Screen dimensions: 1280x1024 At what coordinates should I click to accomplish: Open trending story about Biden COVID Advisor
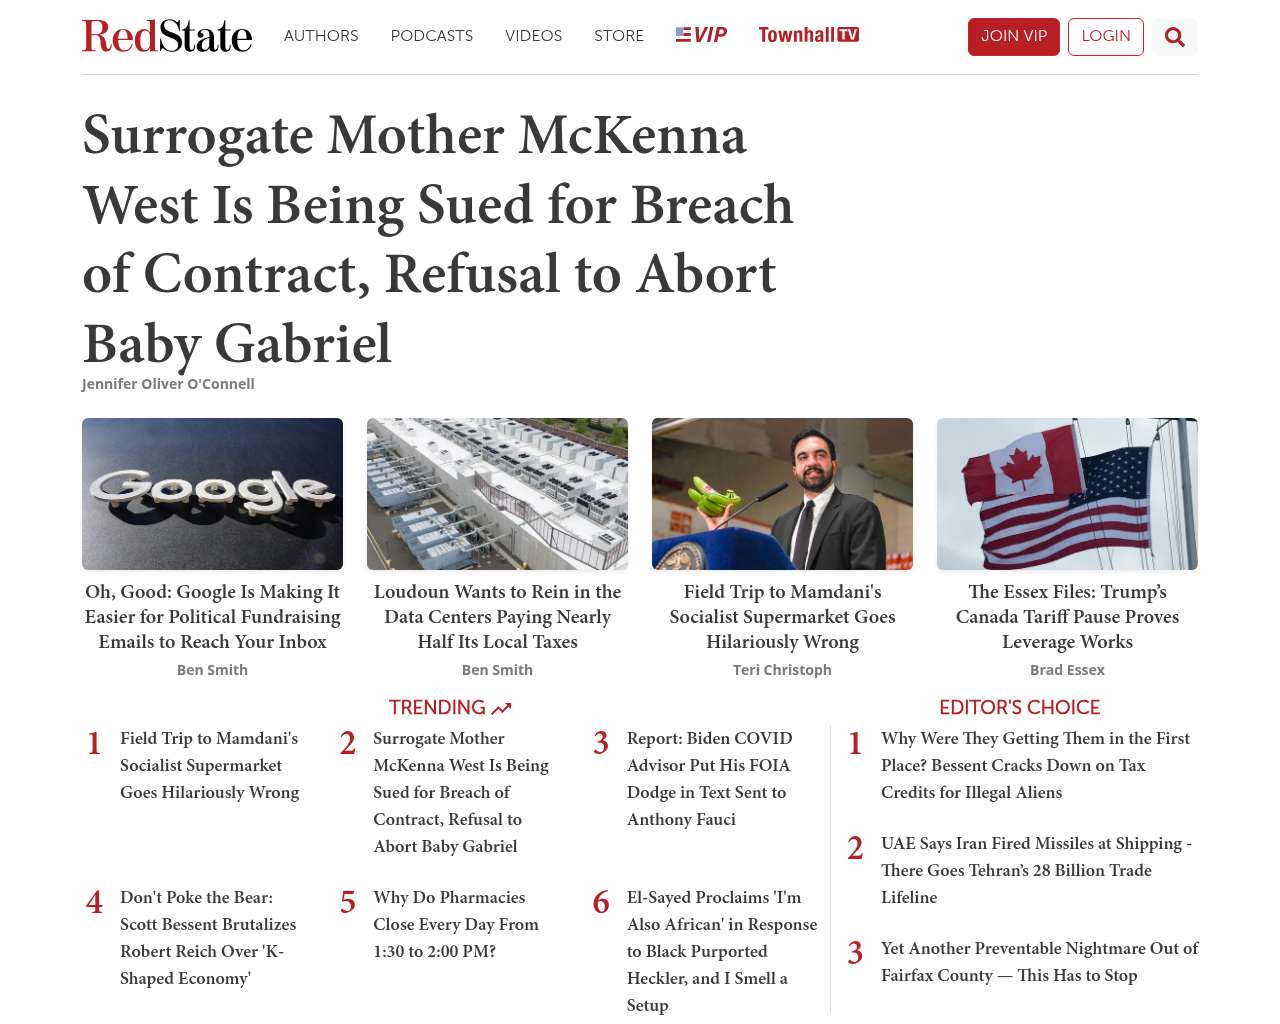tap(710, 779)
